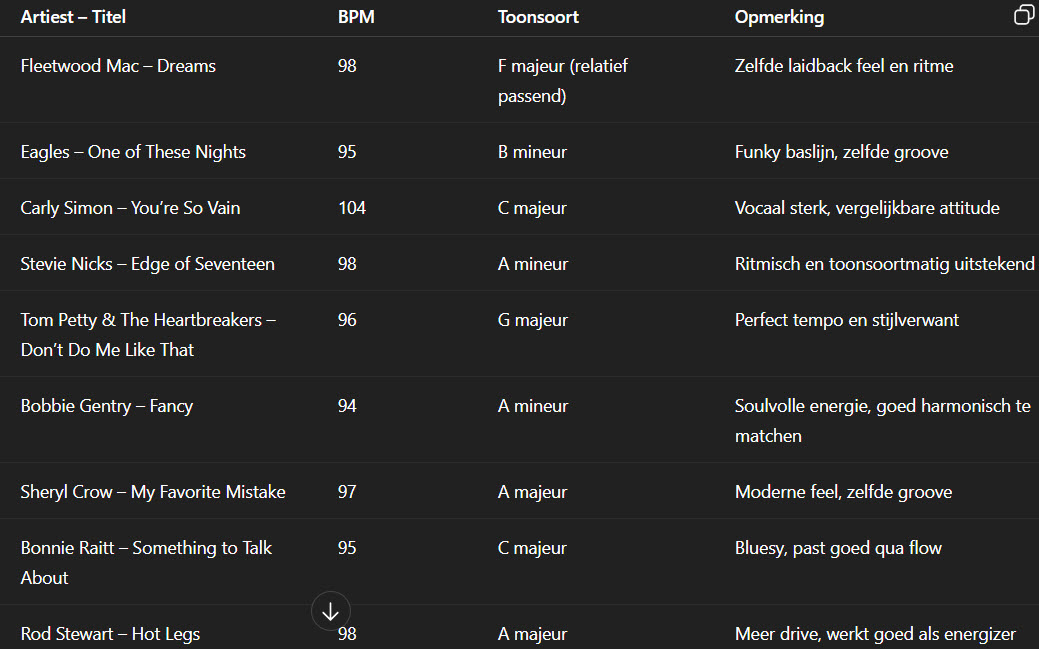The height and width of the screenshot is (649, 1039).
Task: Click 'Sheryl Crow – My Favorite Mistake'
Action: coord(153,492)
